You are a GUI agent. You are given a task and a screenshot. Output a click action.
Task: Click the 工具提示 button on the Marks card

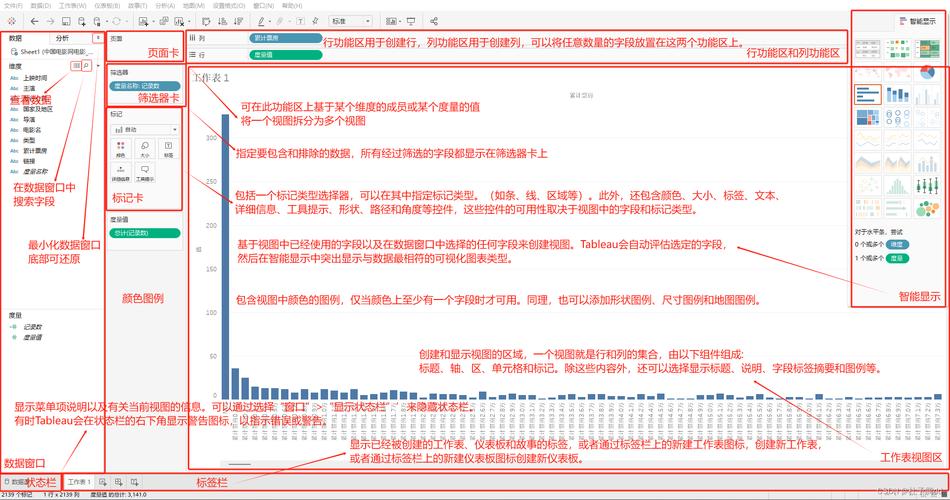145,172
